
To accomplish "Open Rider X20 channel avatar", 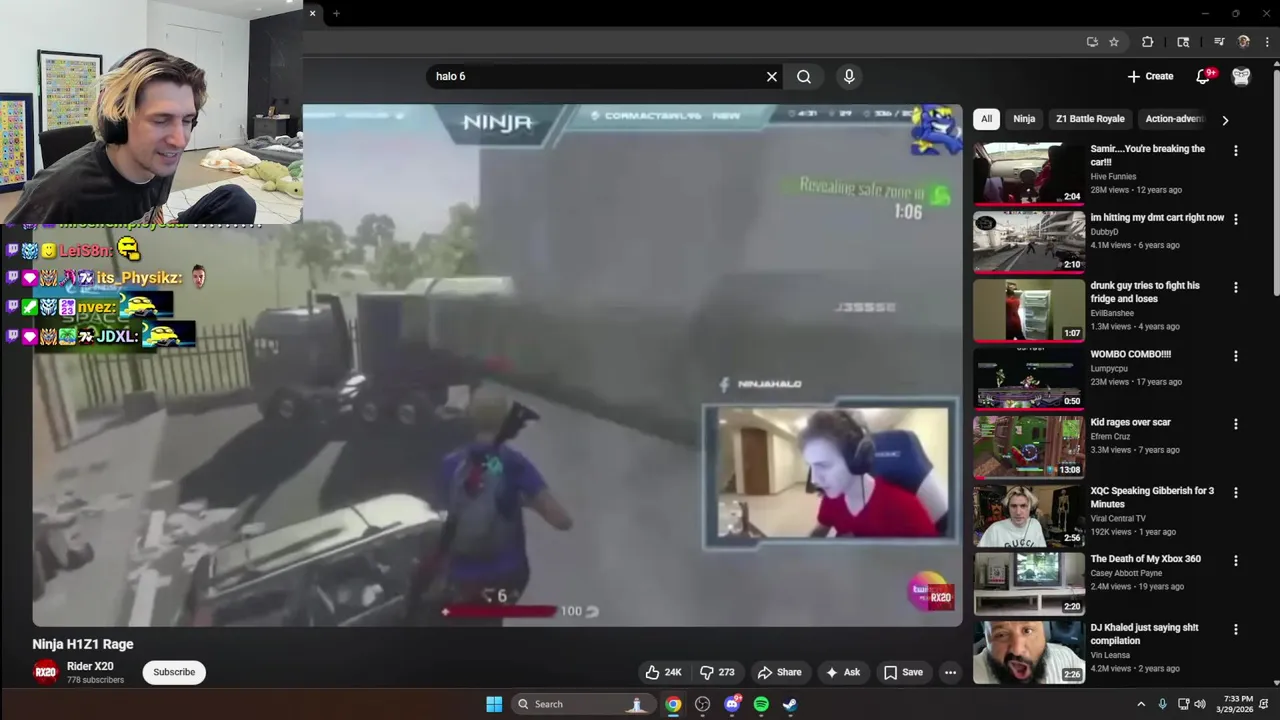I will (45, 672).
